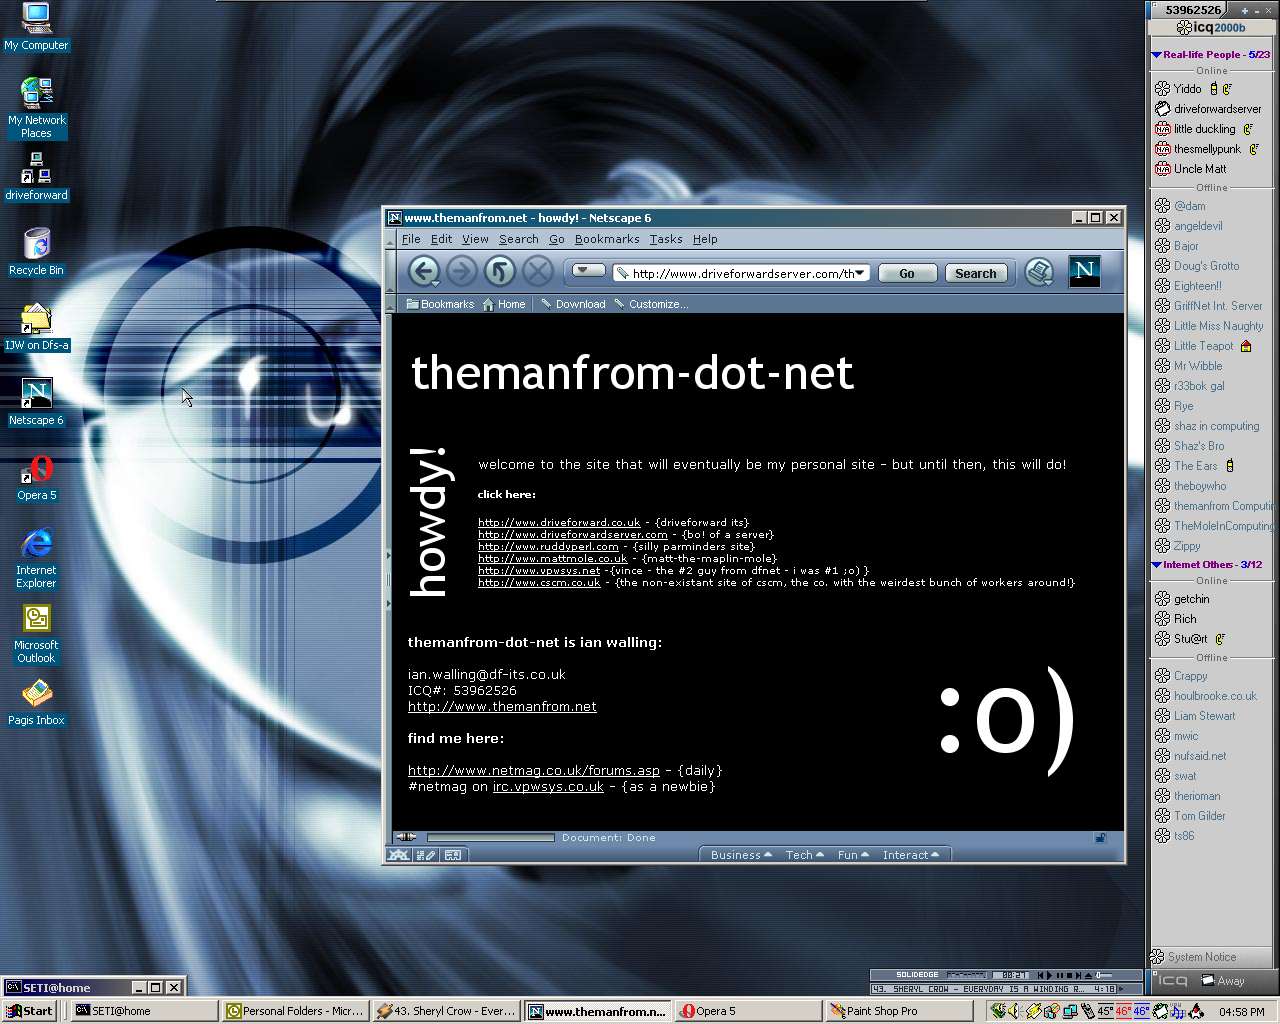Pause the Winamp track playback
The image size is (1280, 1024).
1058,975
